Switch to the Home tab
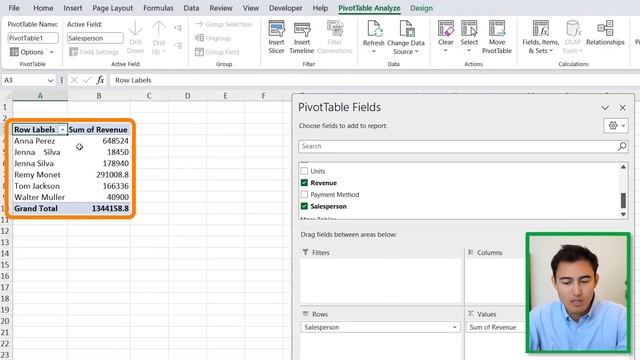Image resolution: width=640 pixels, height=360 pixels. pos(43,8)
